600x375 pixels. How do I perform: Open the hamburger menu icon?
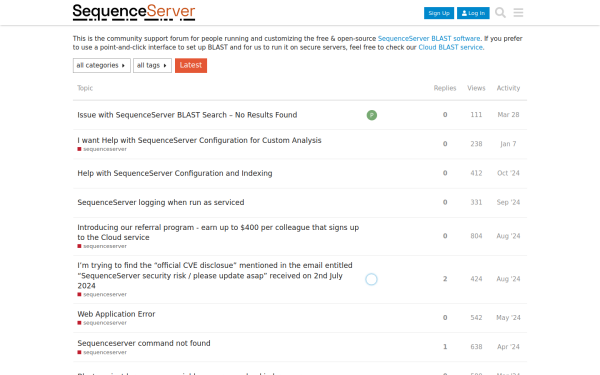518,13
